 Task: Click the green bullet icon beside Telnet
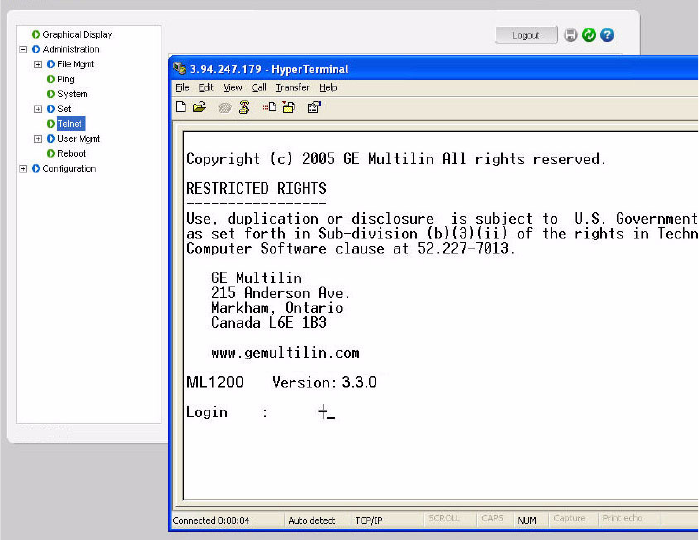coord(51,124)
